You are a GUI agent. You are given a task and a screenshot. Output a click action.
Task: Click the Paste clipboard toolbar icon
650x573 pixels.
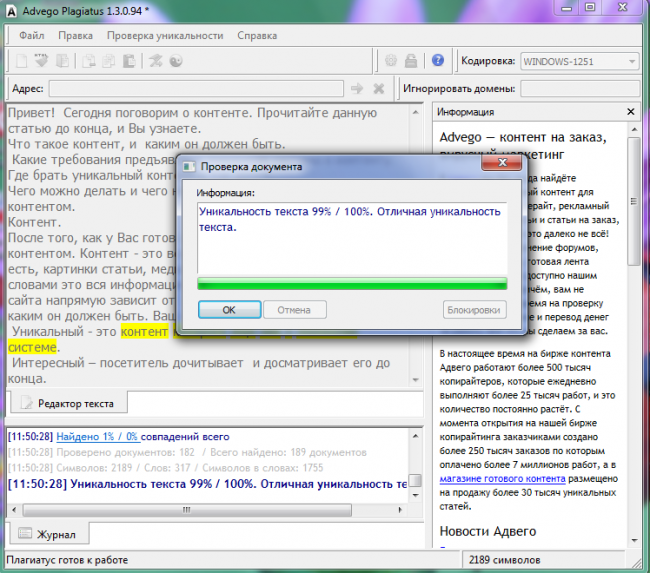(129, 61)
